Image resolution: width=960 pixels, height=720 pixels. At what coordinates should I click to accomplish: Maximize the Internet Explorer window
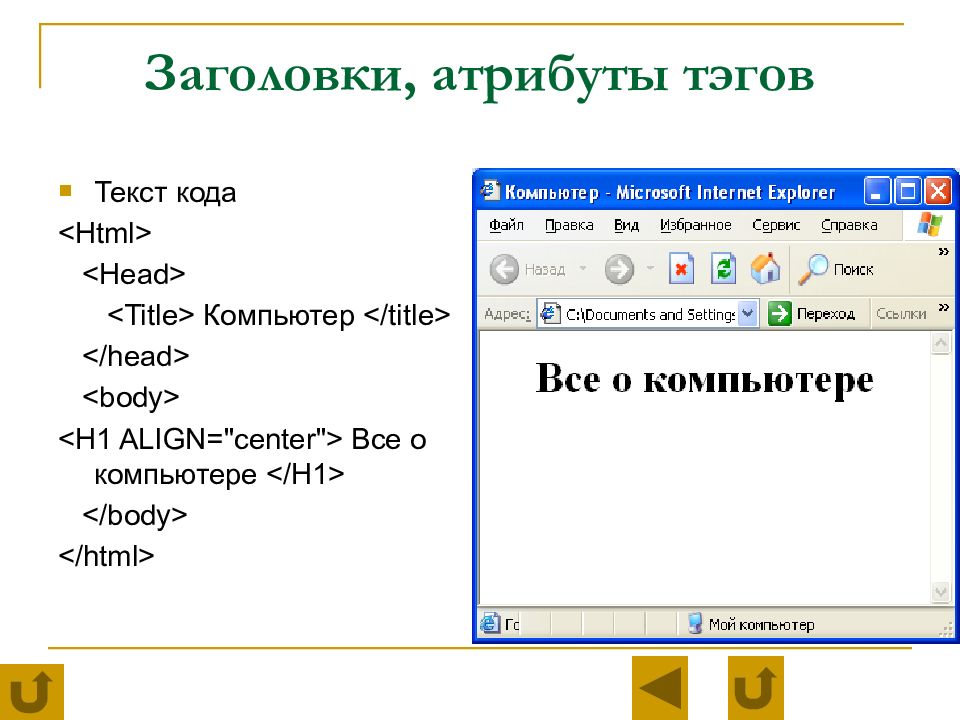[907, 191]
